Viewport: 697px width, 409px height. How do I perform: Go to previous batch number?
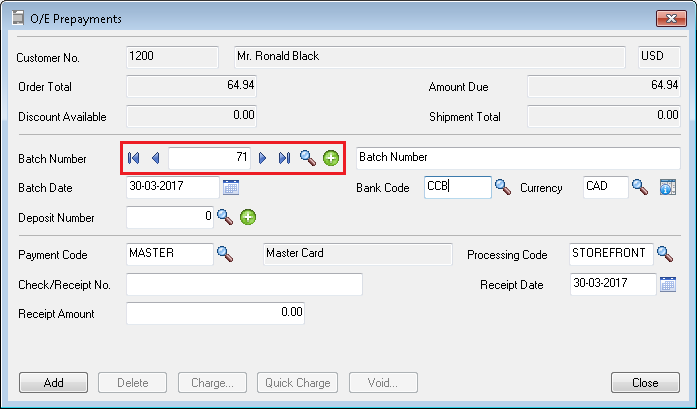pyautogui.click(x=155, y=158)
